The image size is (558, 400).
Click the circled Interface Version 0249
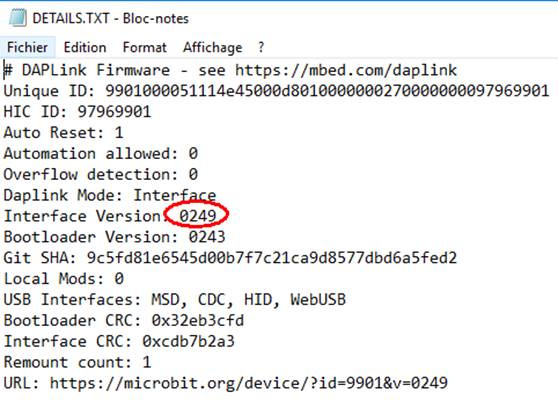pyautogui.click(x=198, y=216)
